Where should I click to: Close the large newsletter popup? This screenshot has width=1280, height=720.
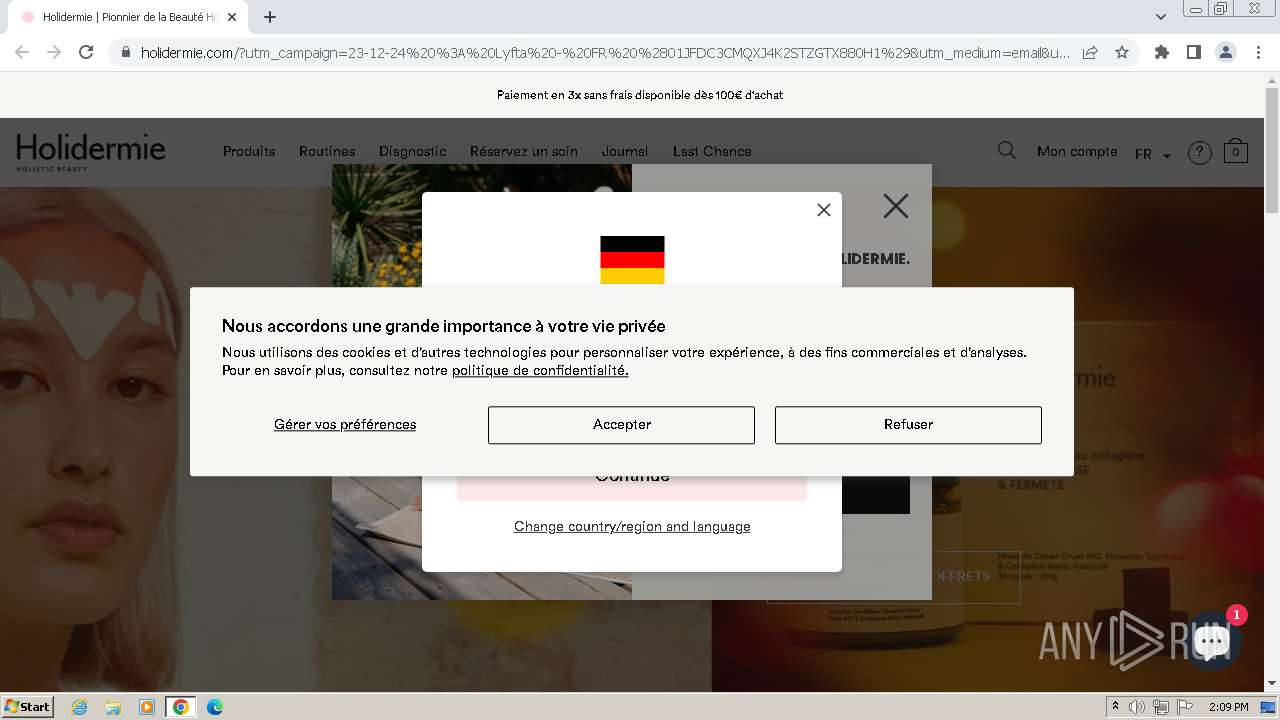896,206
